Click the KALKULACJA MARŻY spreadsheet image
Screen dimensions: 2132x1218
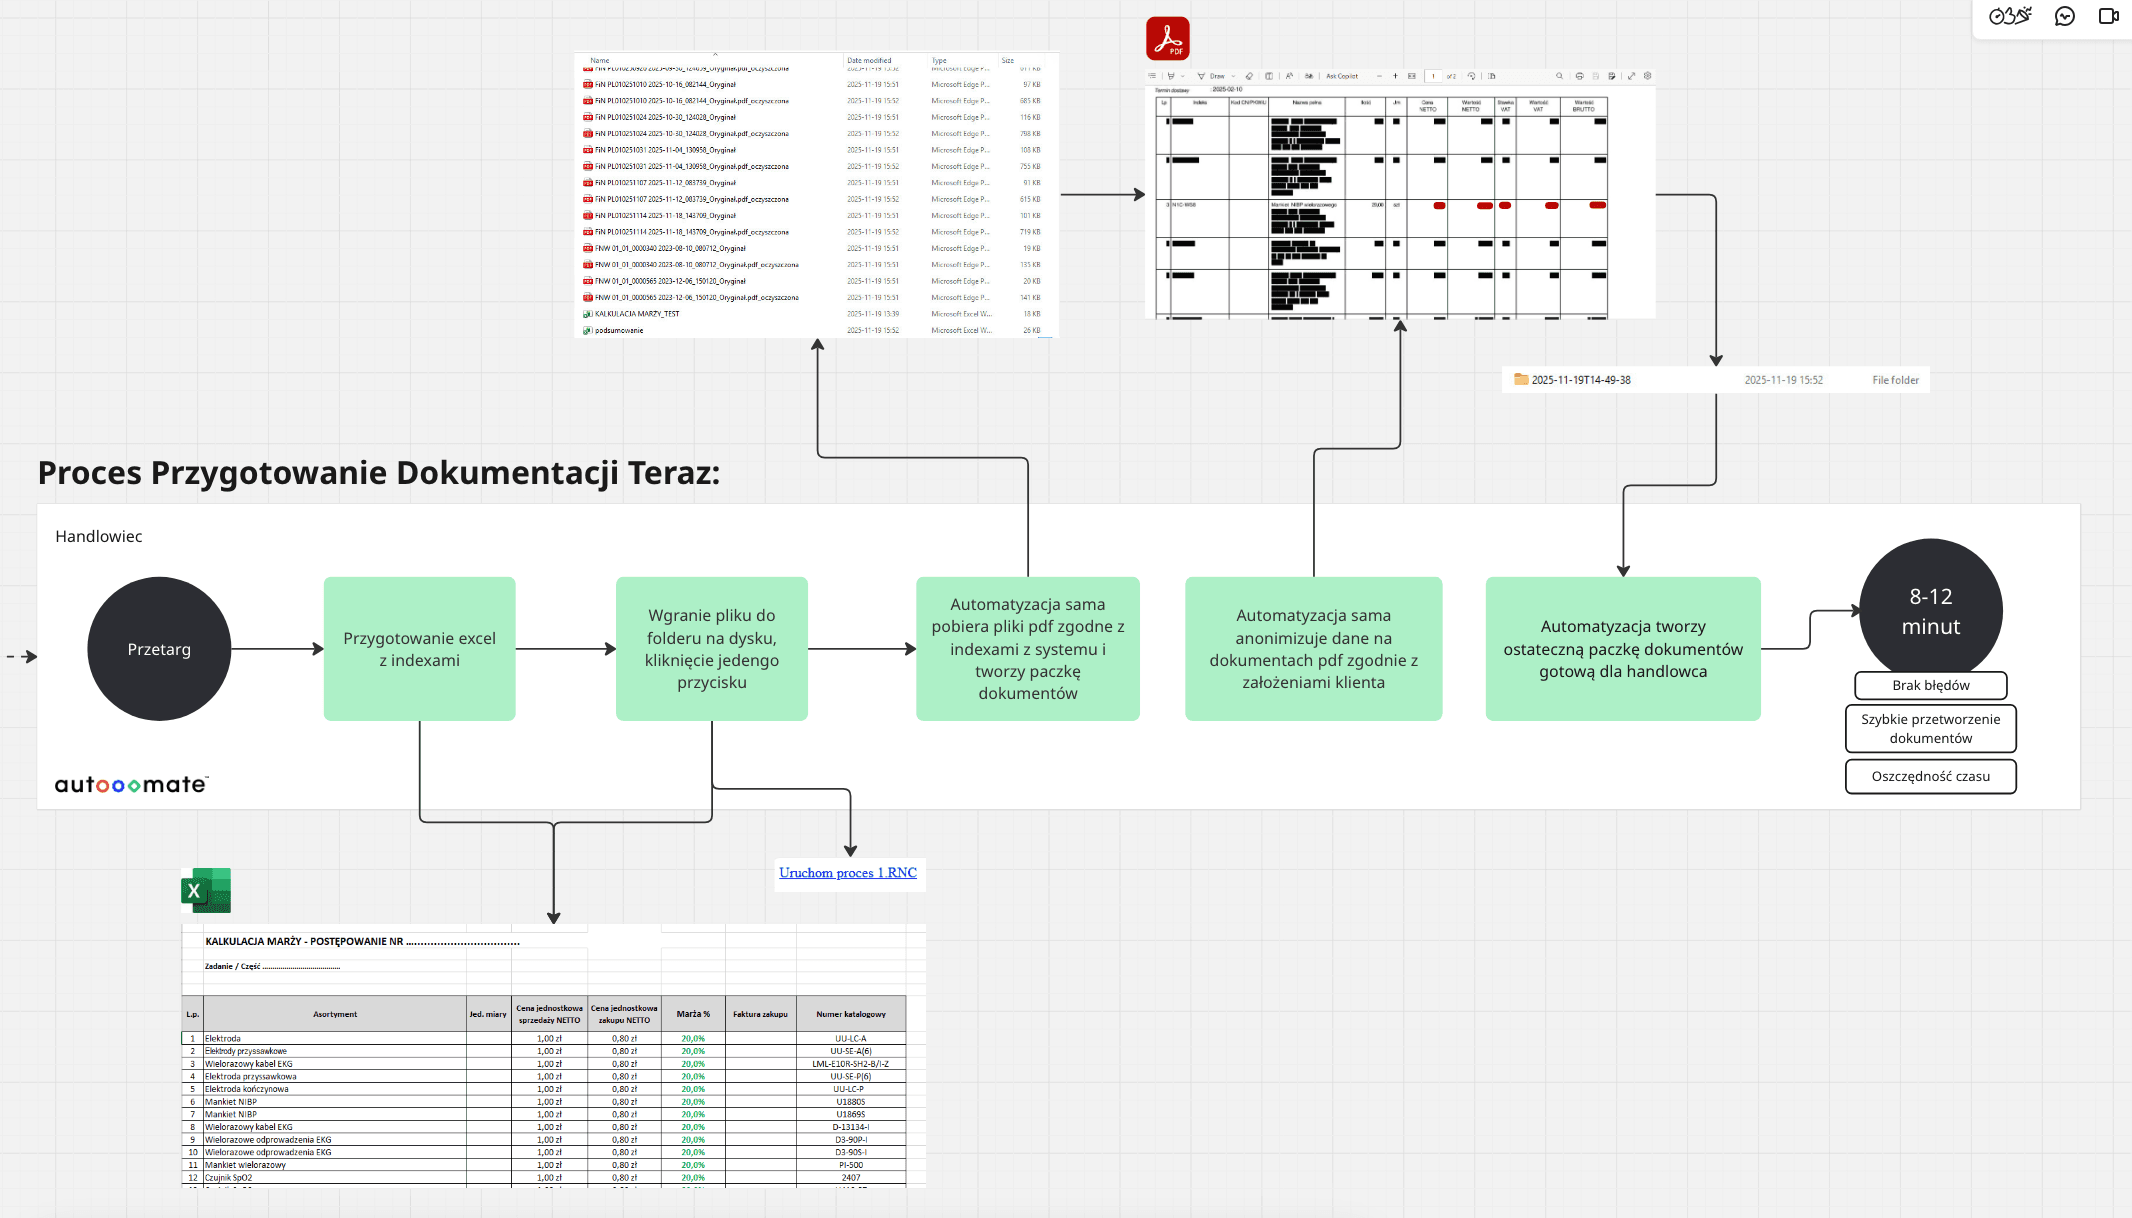point(553,1055)
